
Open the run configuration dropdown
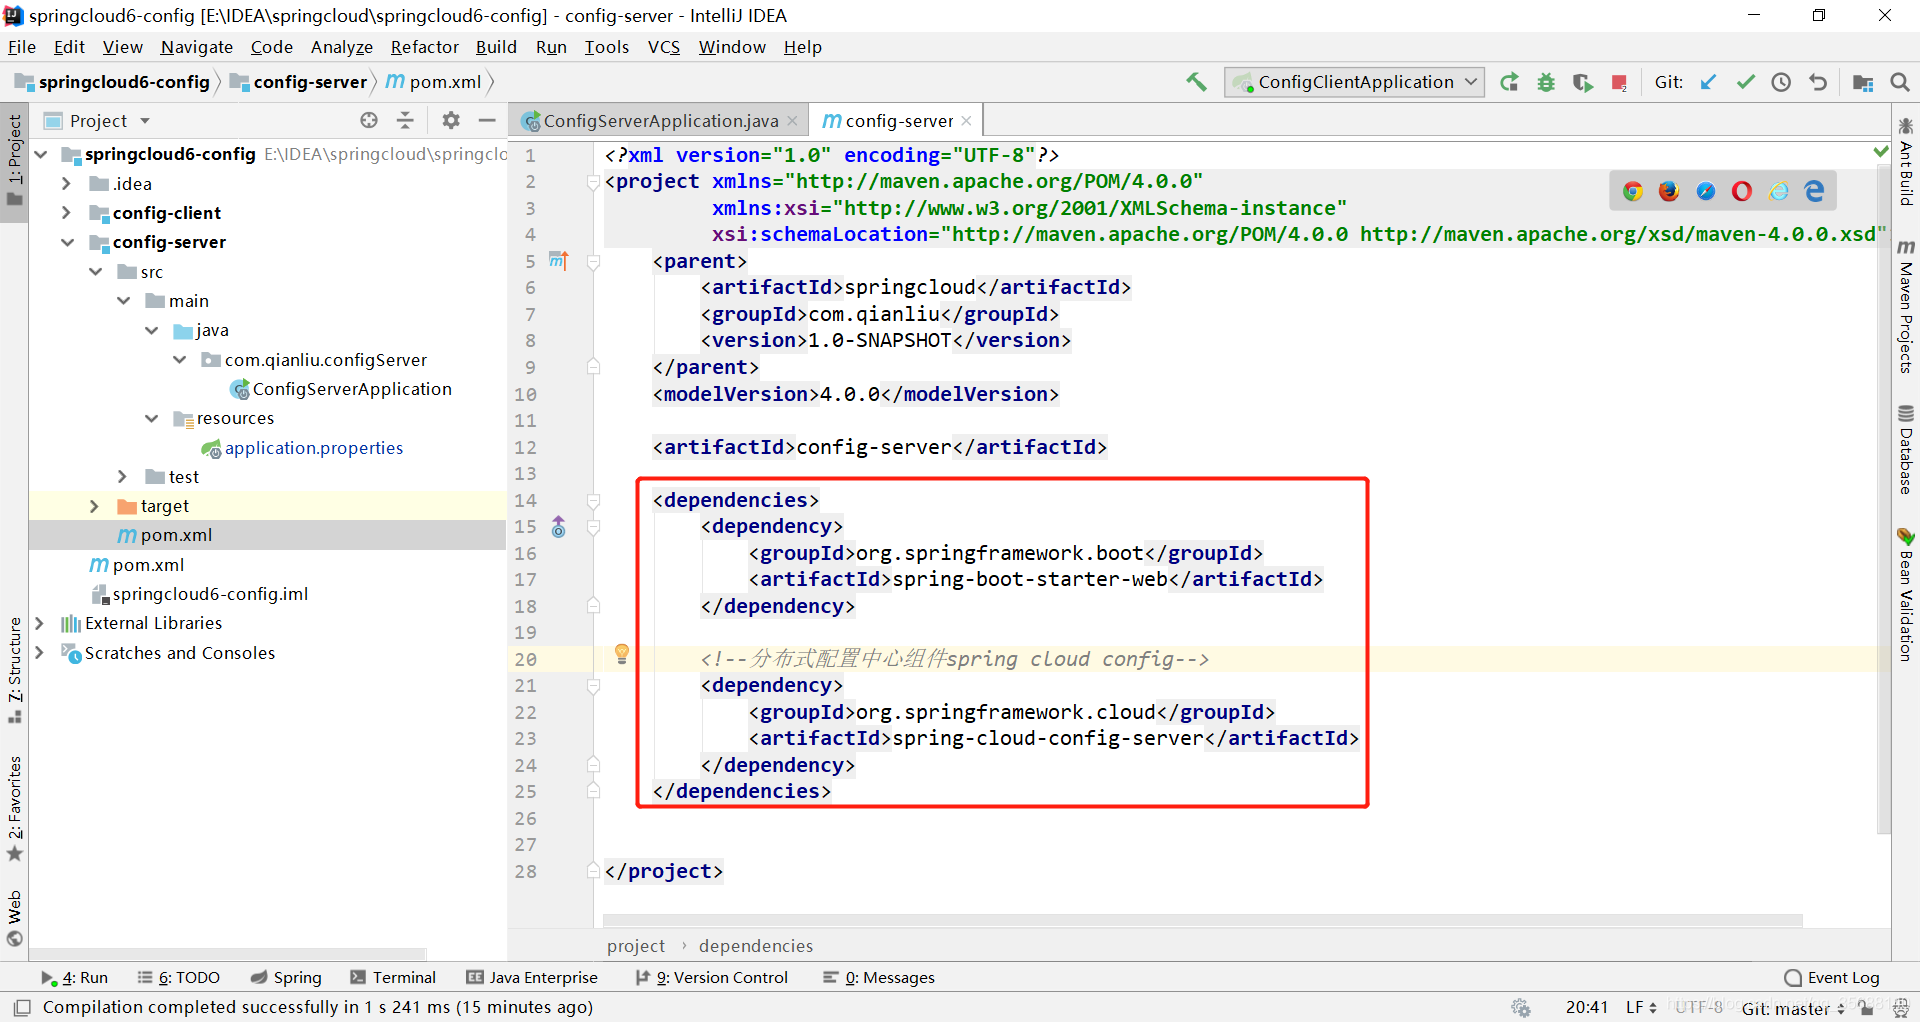1355,82
